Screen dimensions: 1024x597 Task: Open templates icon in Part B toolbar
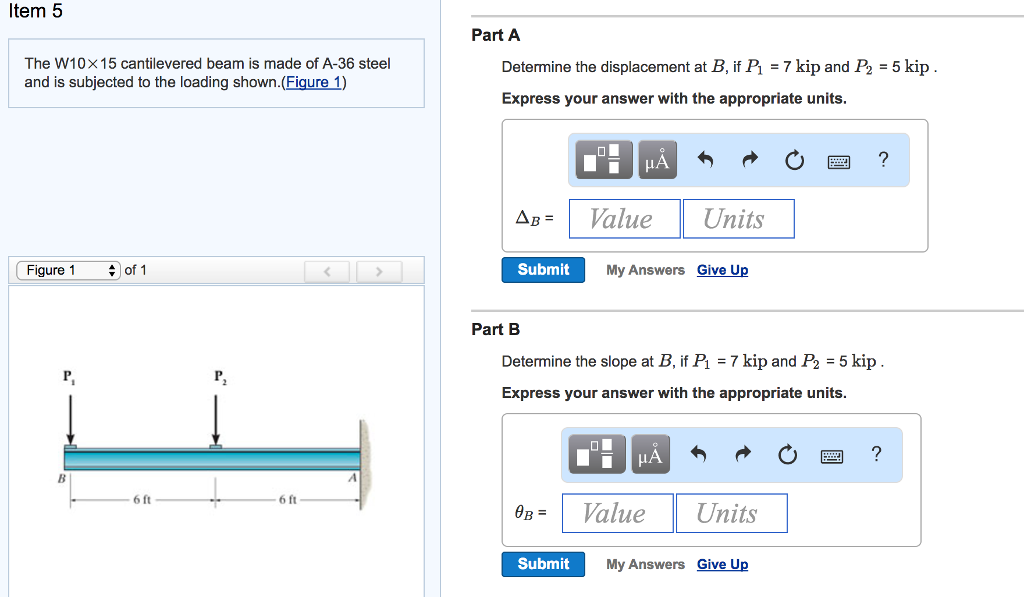597,454
